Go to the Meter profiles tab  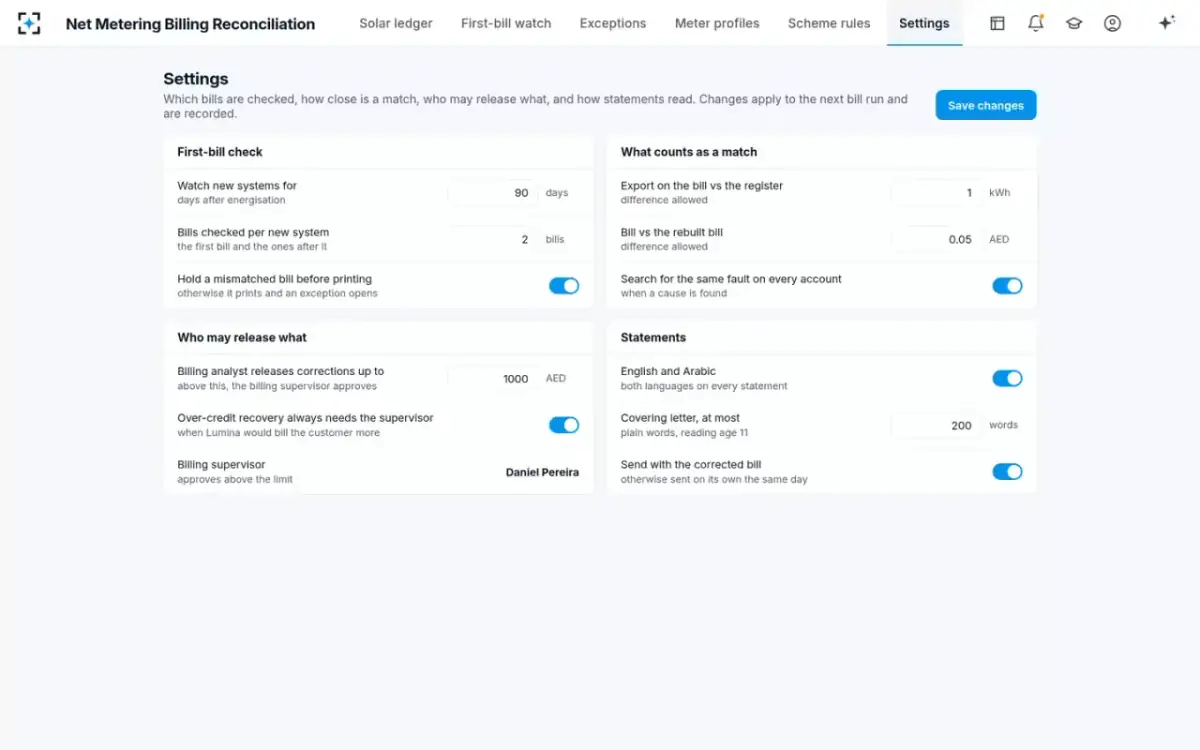[717, 23]
